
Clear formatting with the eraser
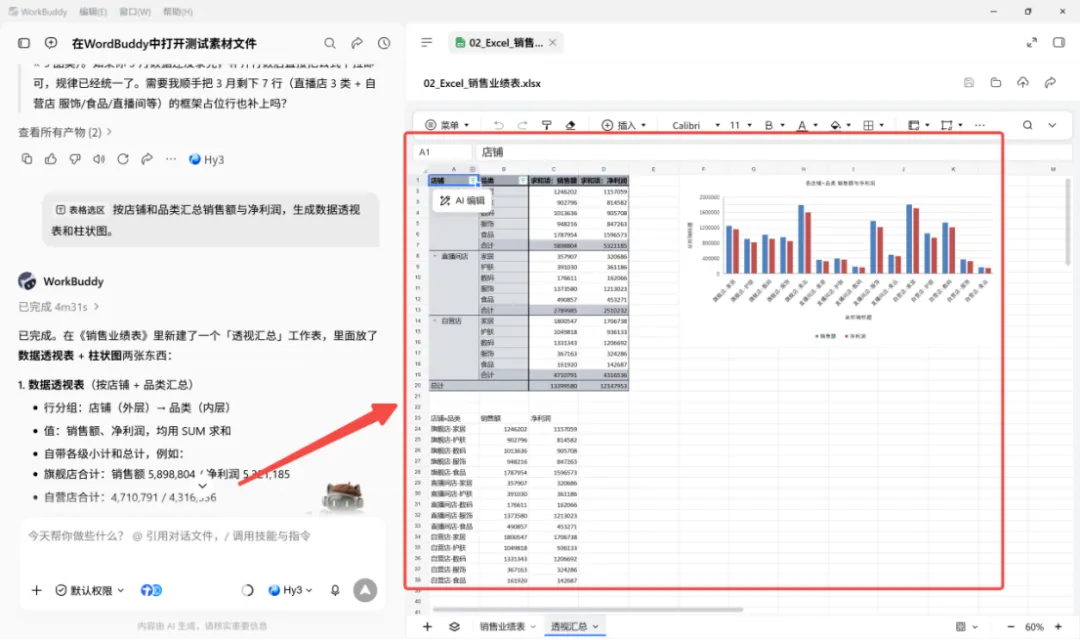[570, 125]
